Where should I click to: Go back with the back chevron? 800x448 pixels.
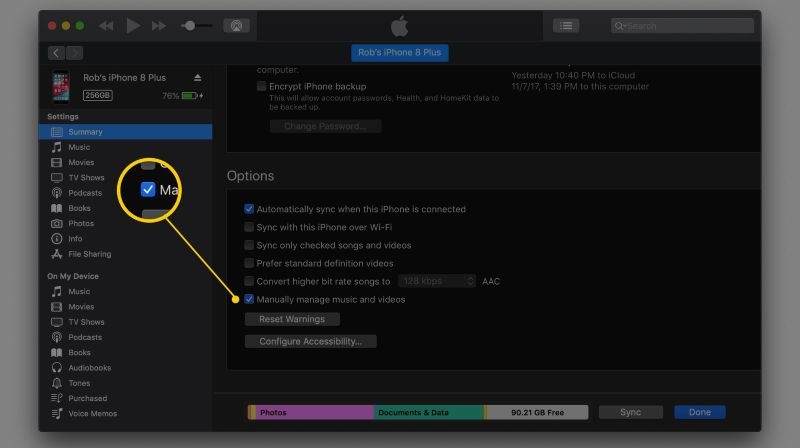click(x=56, y=52)
